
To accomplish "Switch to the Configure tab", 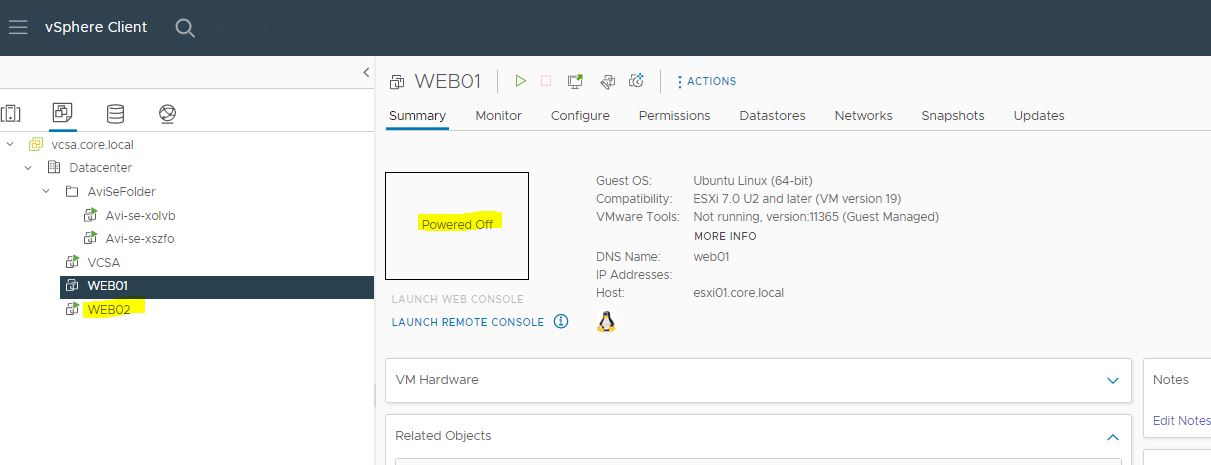I will [580, 115].
